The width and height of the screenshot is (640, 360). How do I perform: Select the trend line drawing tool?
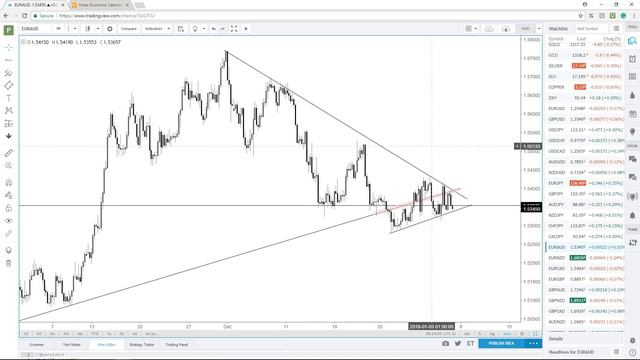click(x=9, y=60)
